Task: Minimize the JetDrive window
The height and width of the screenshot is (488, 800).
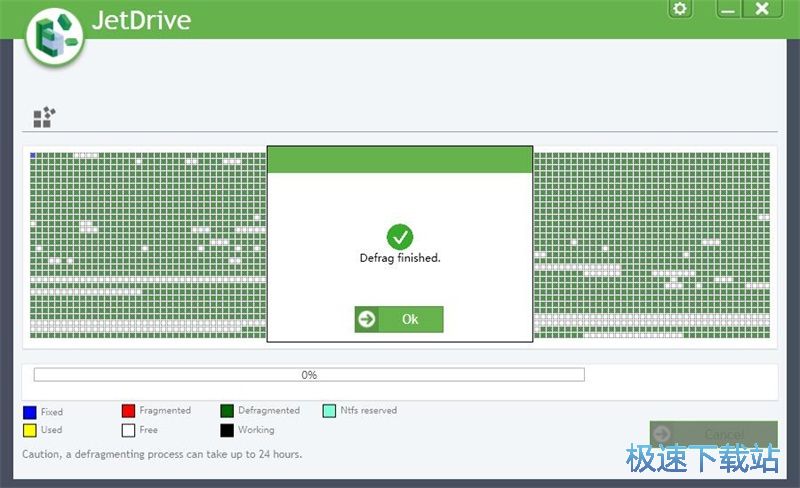Action: tap(729, 9)
